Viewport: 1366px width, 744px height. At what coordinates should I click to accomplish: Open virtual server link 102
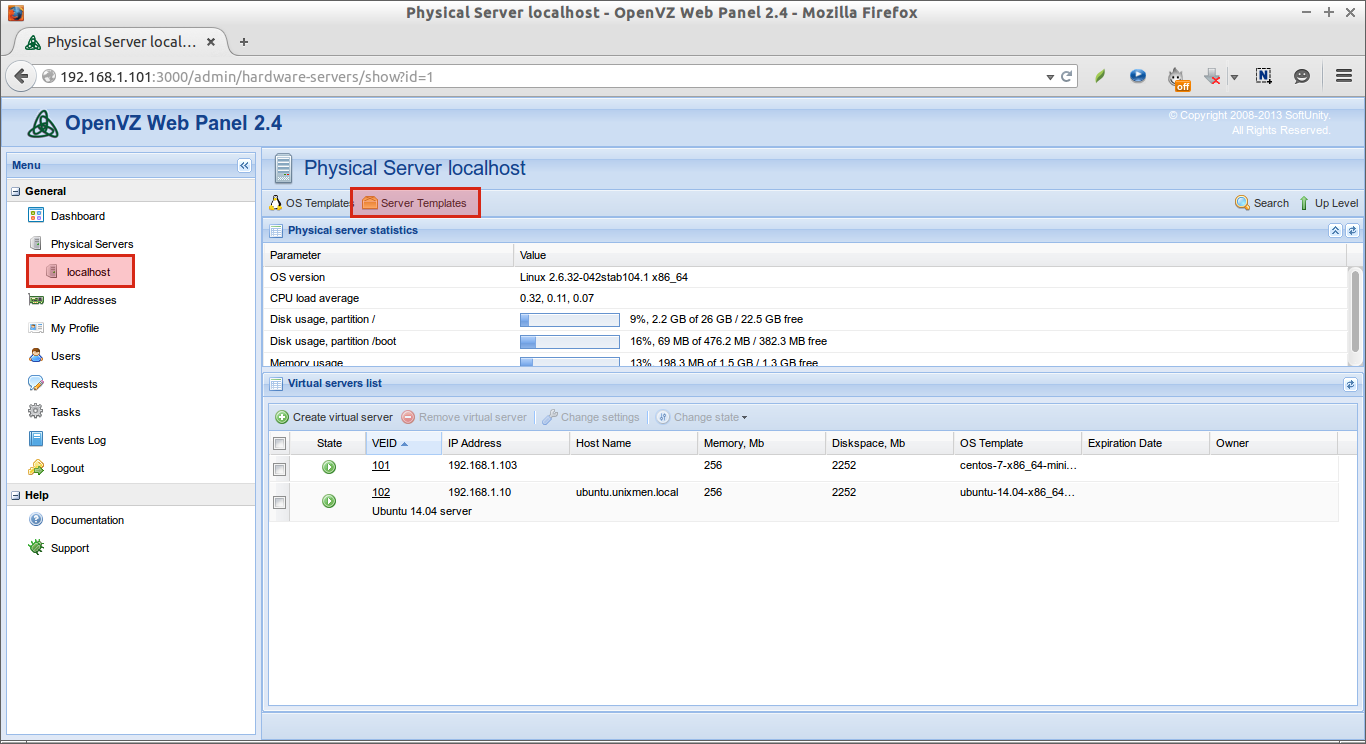[x=381, y=492]
